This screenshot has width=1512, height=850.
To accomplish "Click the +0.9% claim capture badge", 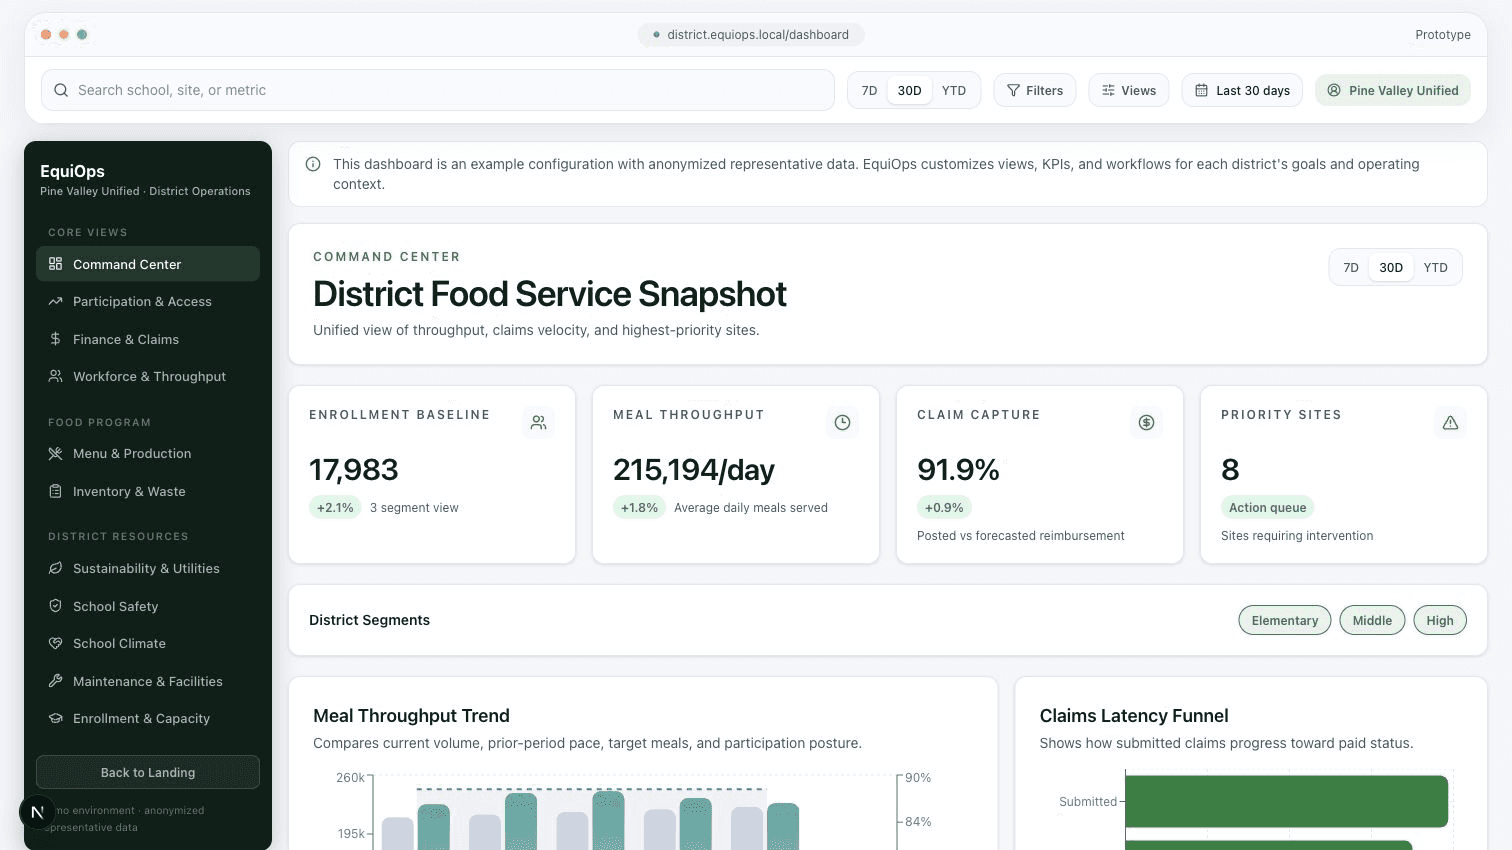I will [x=944, y=507].
